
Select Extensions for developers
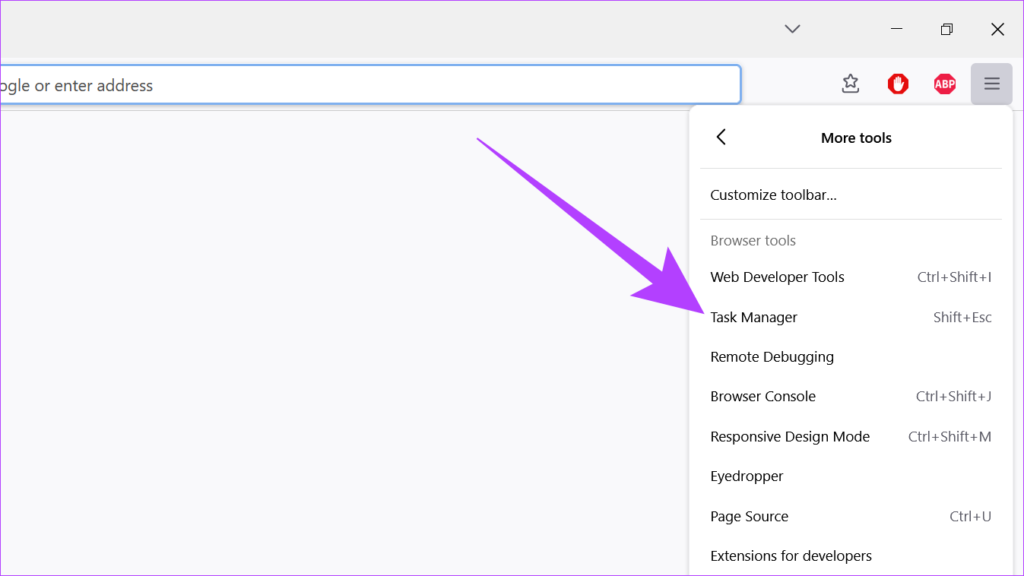point(790,555)
